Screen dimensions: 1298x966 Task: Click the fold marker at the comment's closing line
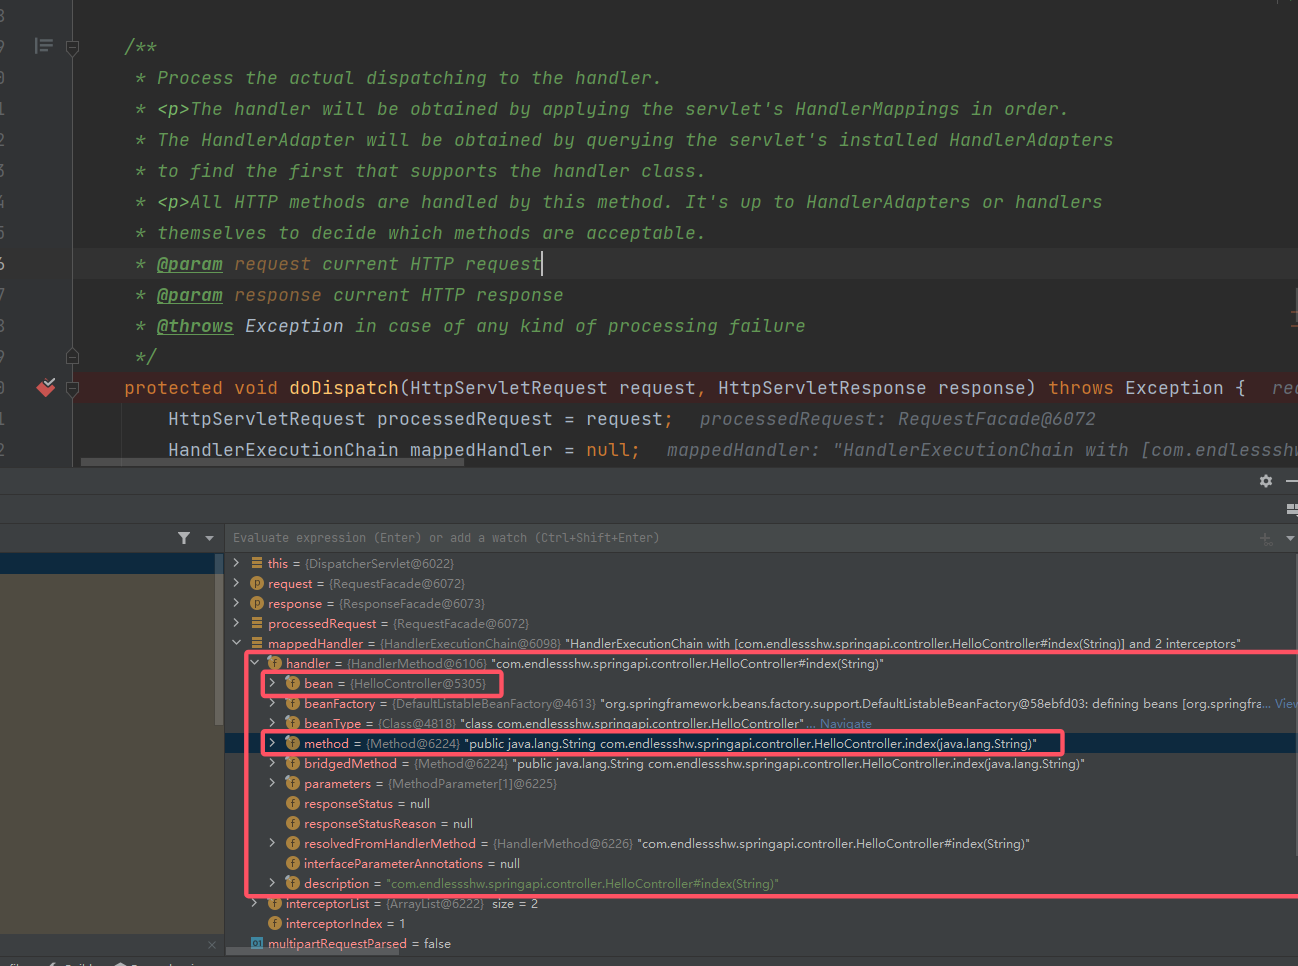(x=72, y=356)
